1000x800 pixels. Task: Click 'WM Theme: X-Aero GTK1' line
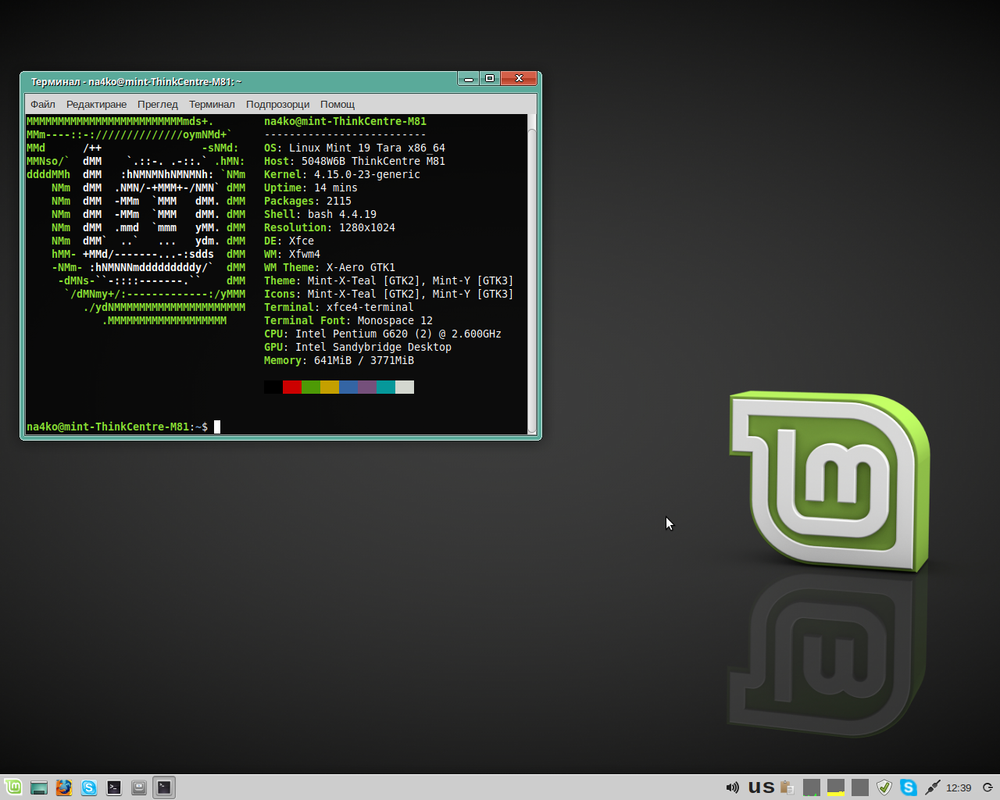point(330,267)
